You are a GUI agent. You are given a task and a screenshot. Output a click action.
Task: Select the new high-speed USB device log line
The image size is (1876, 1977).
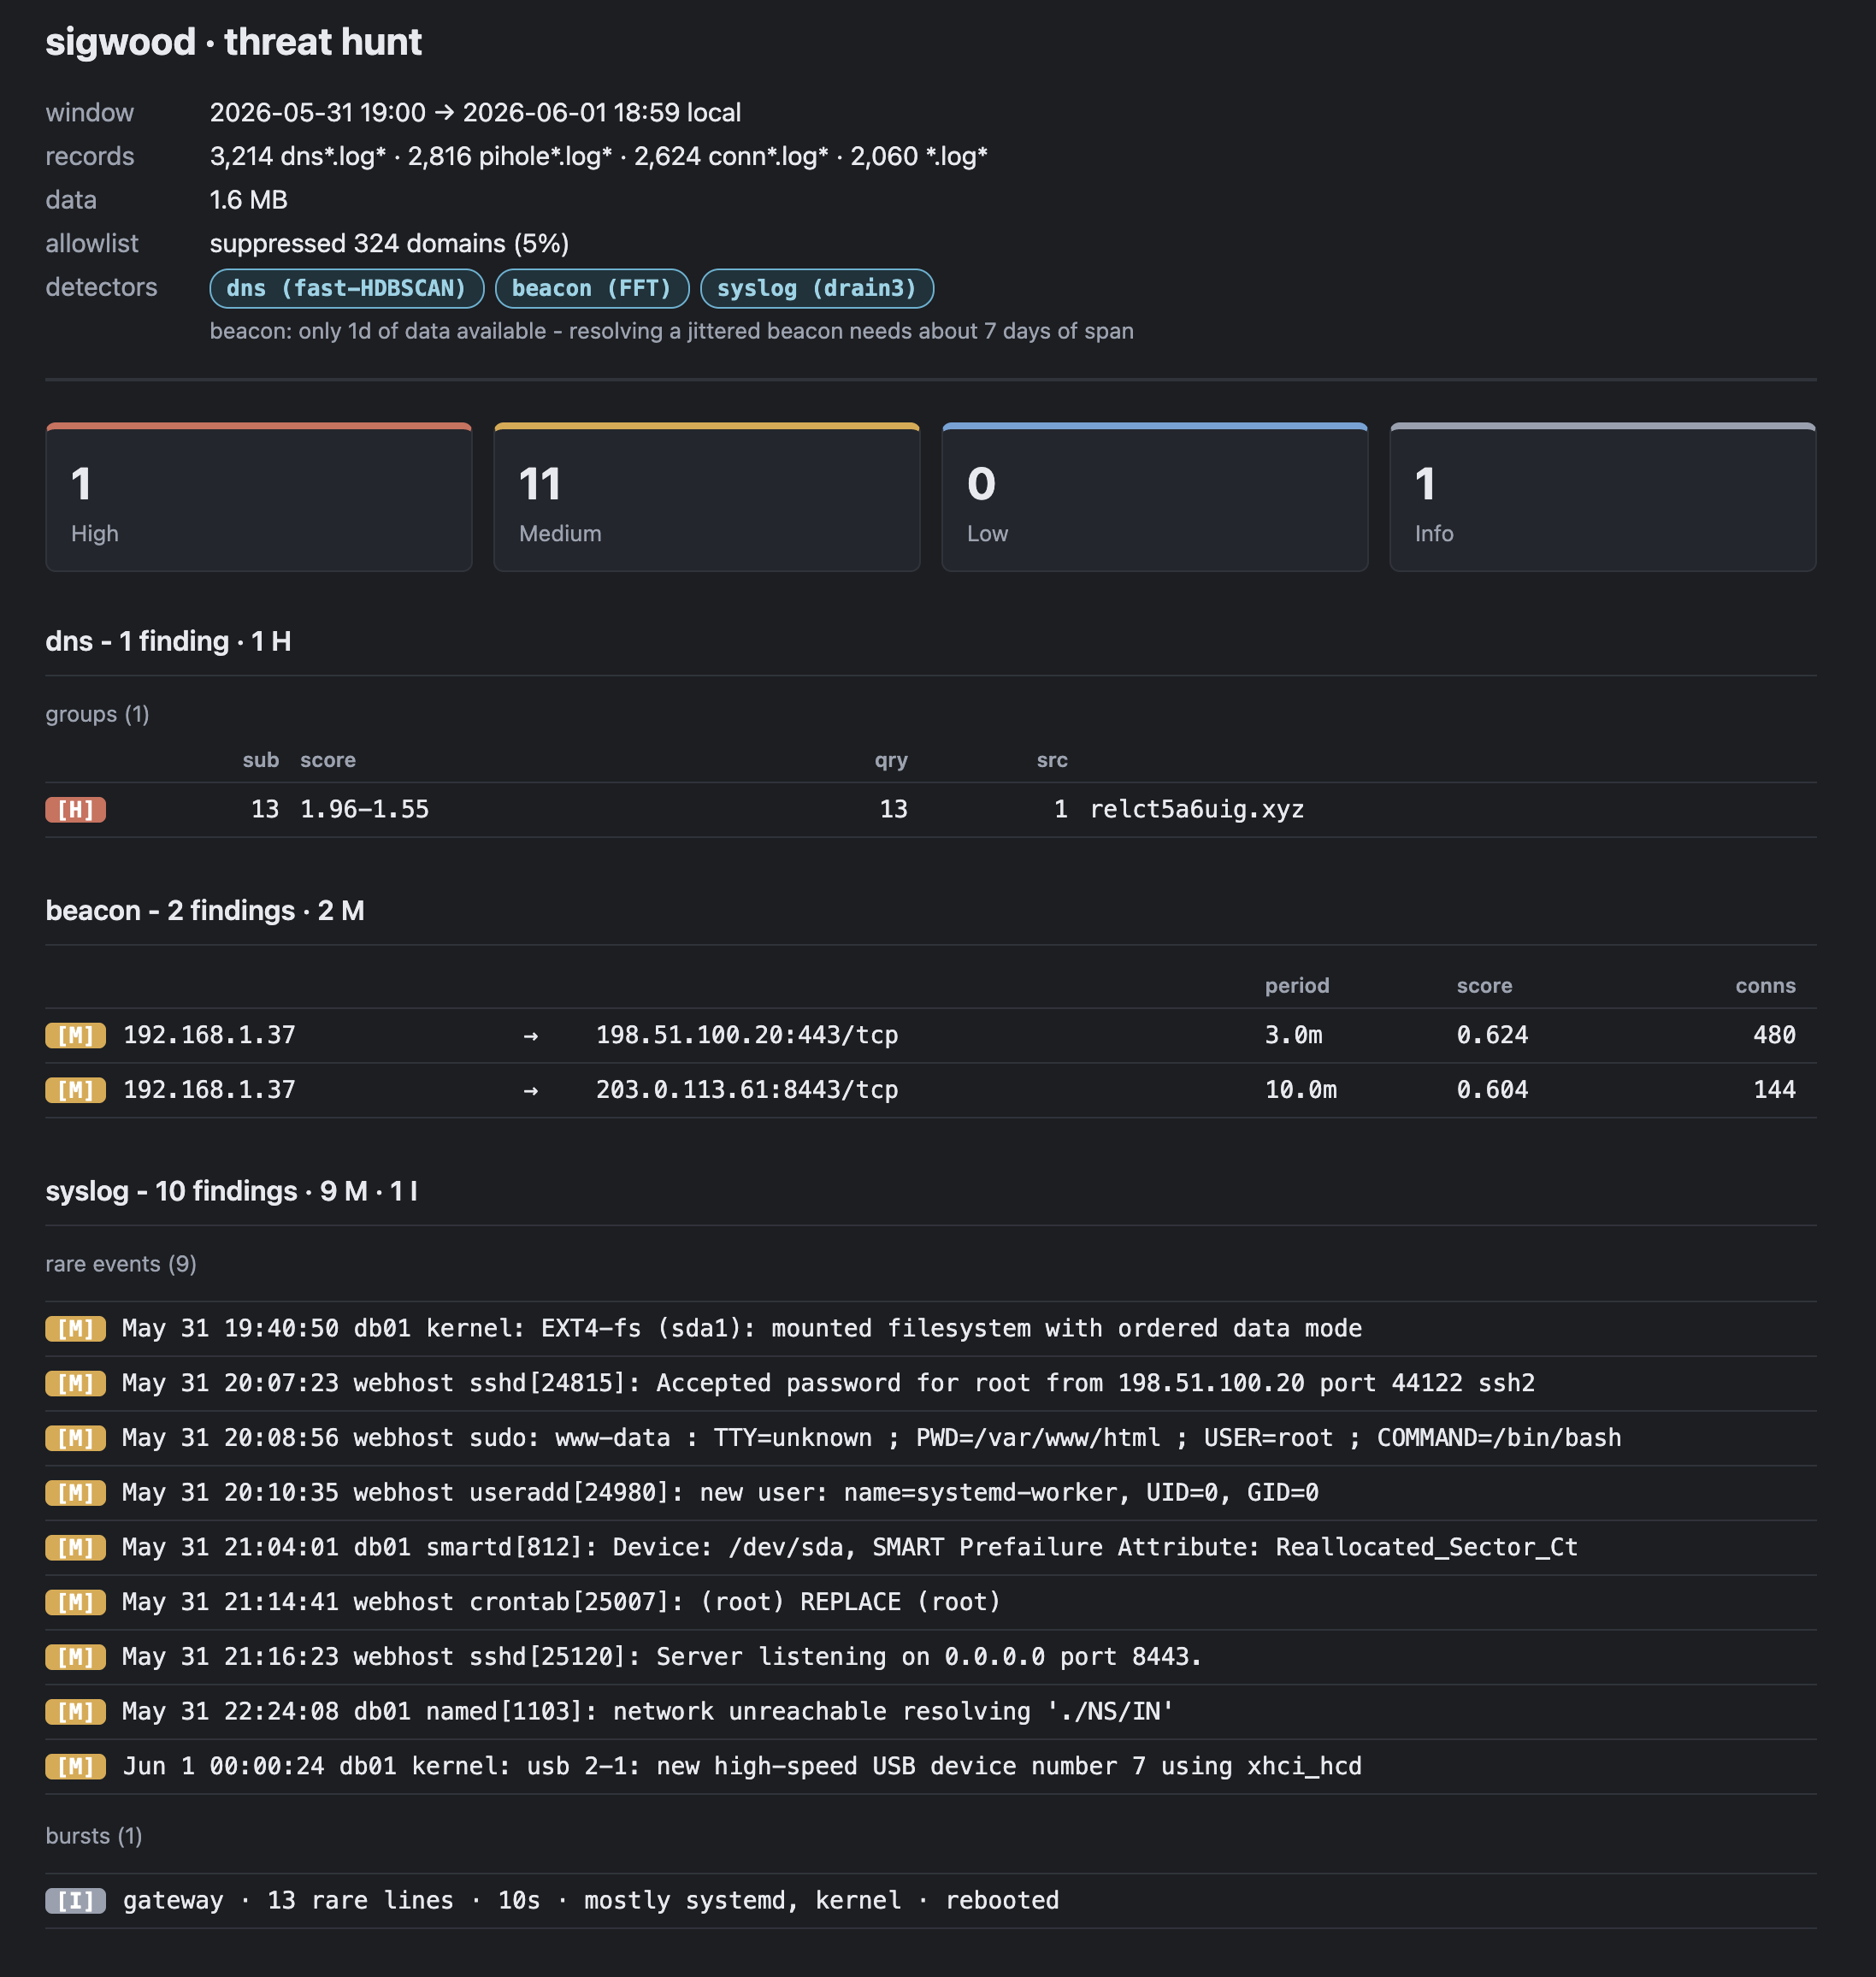(742, 1767)
